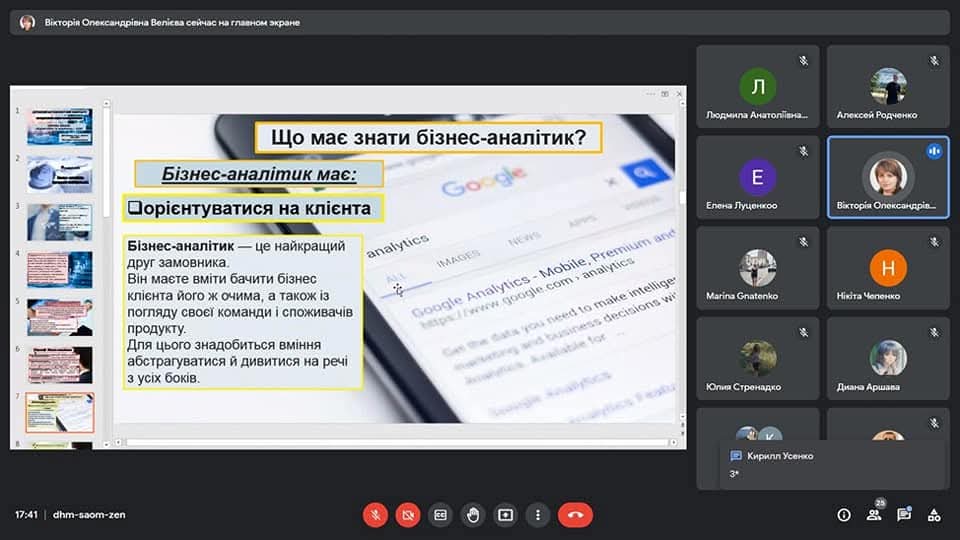Open the Activities shapes icon
Image resolution: width=960 pixels, height=540 pixels.
tap(934, 515)
